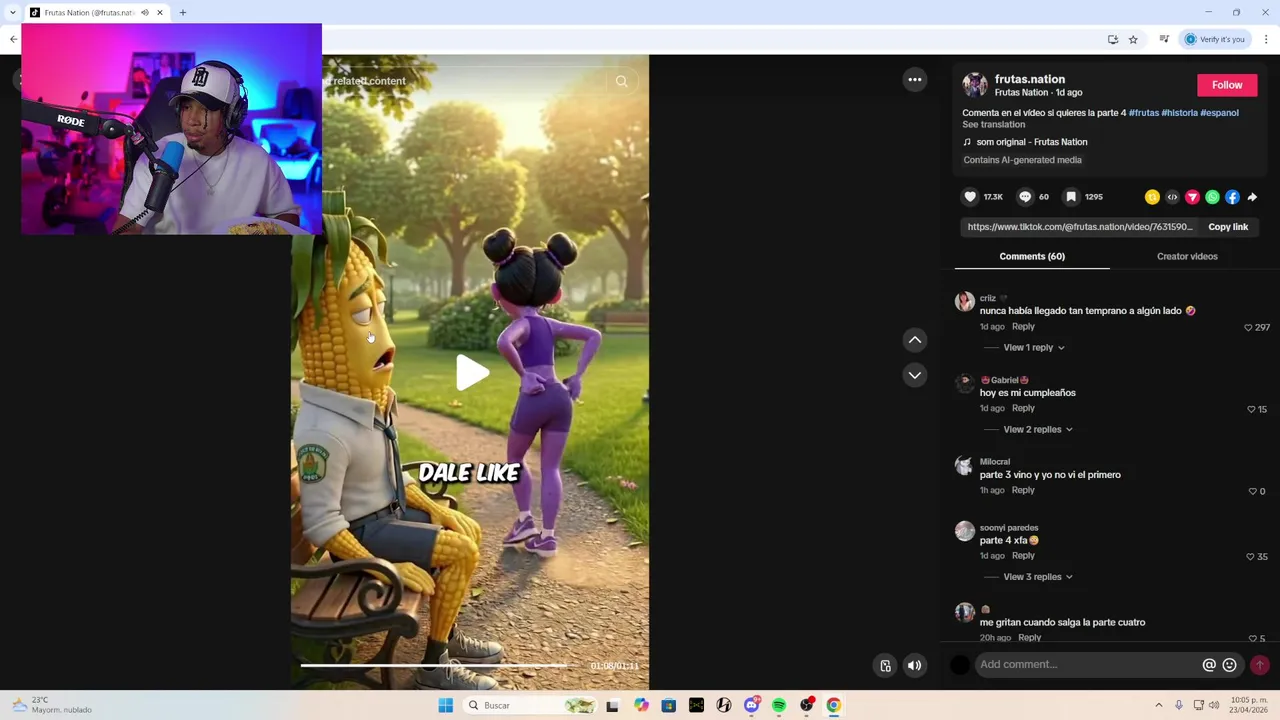Click See translation link
Screen dimensions: 1280x720
(993, 124)
